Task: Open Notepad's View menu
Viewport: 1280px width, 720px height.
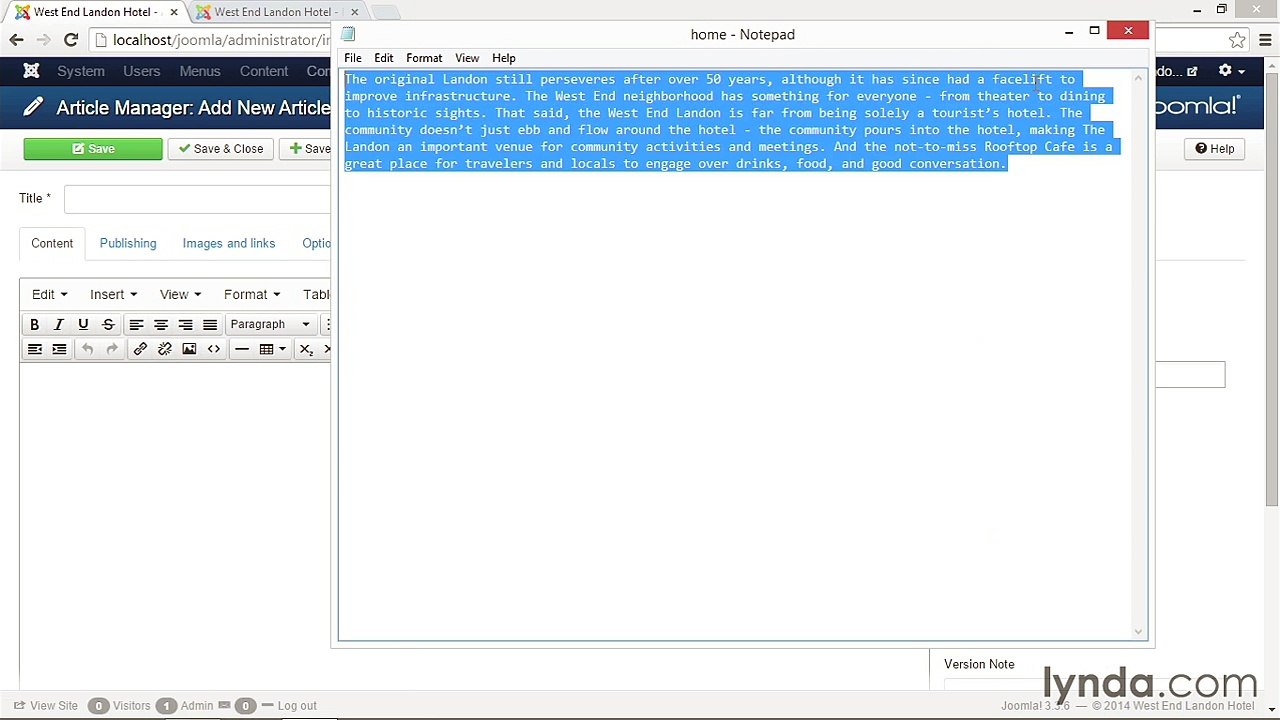Action: [467, 58]
